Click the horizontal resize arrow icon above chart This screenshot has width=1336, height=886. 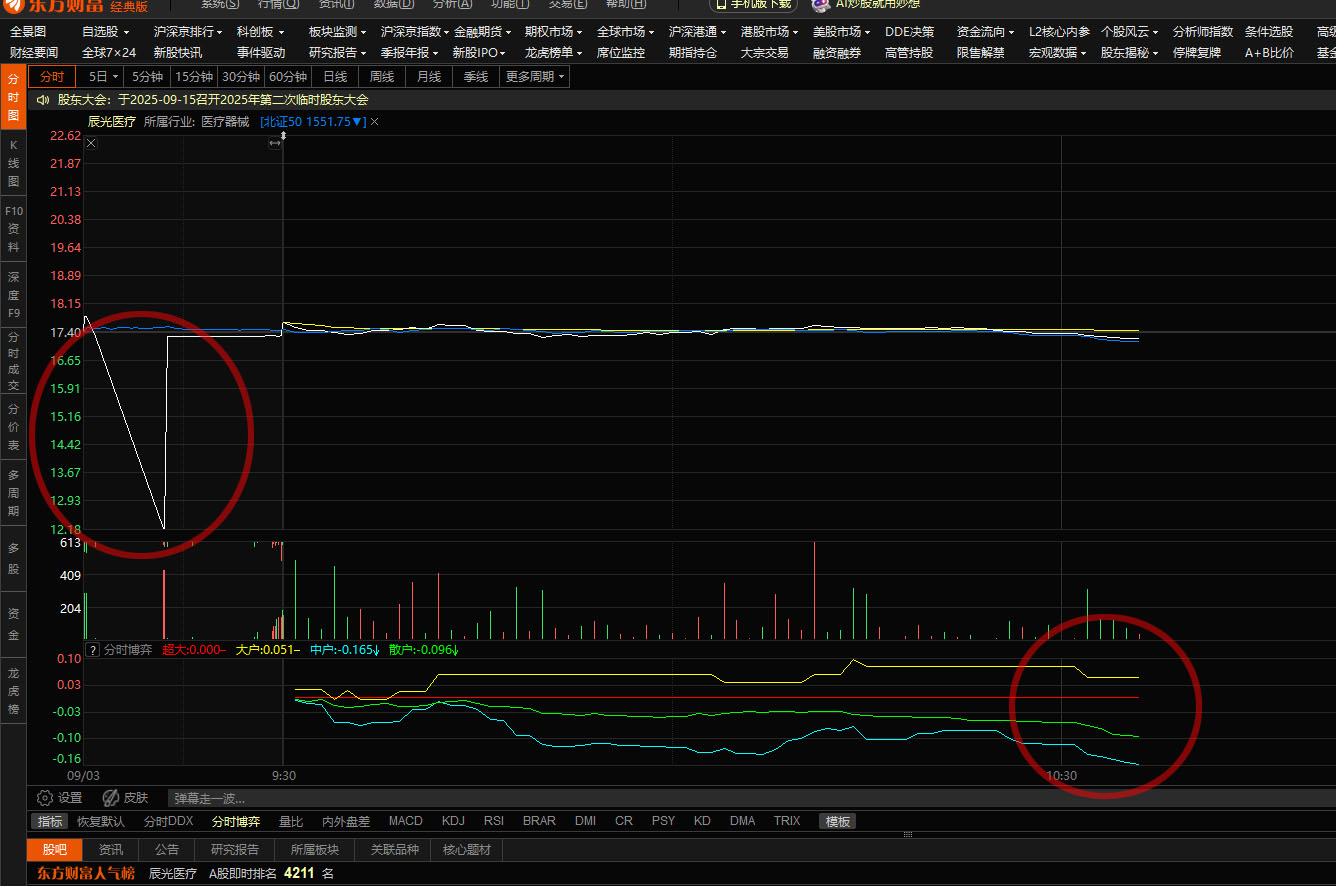tap(275, 143)
